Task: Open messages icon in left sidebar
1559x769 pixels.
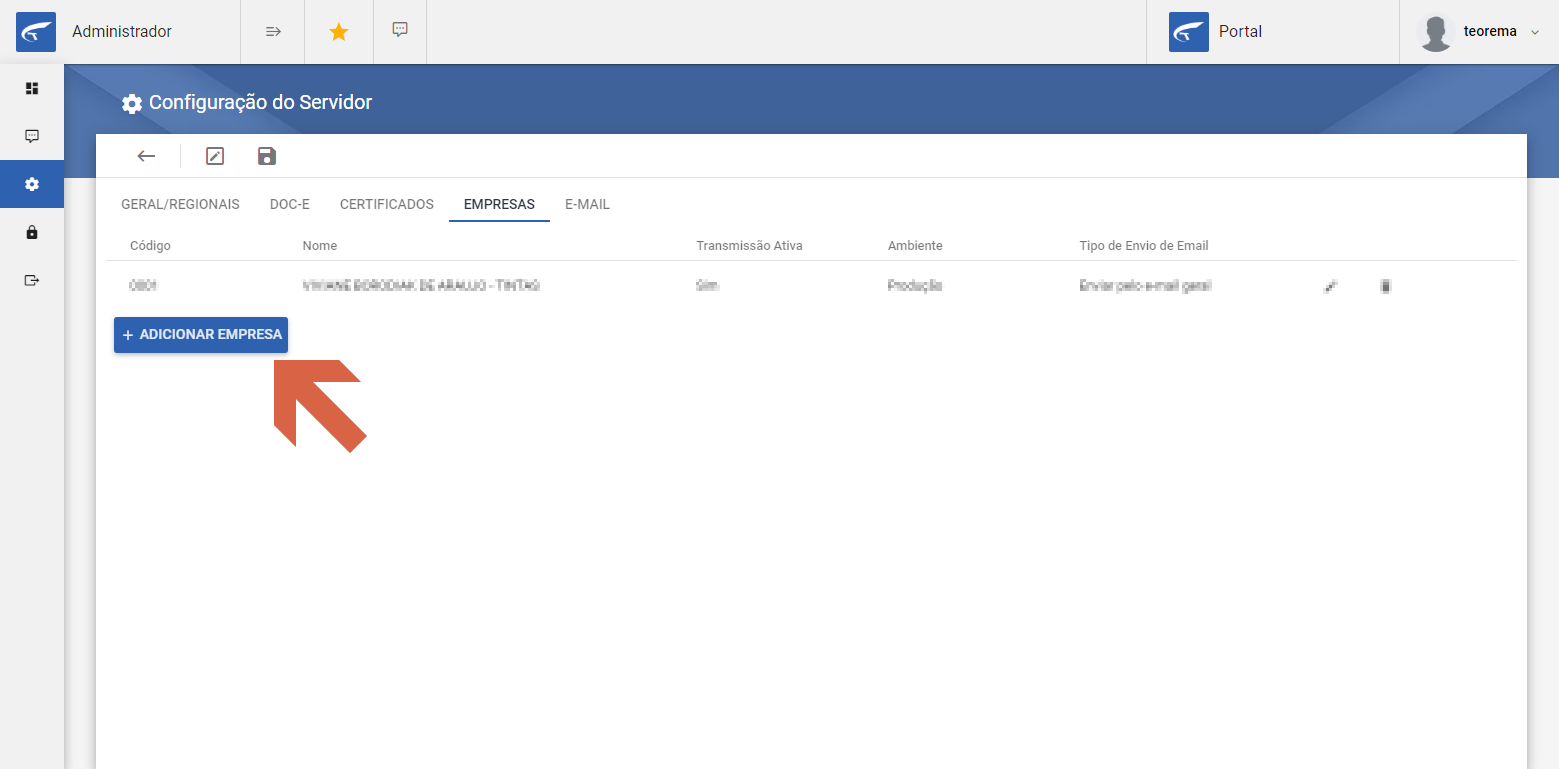Action: coord(32,136)
